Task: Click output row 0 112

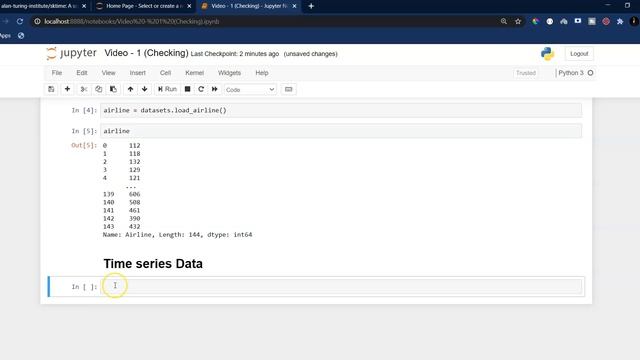Action: [x=122, y=145]
